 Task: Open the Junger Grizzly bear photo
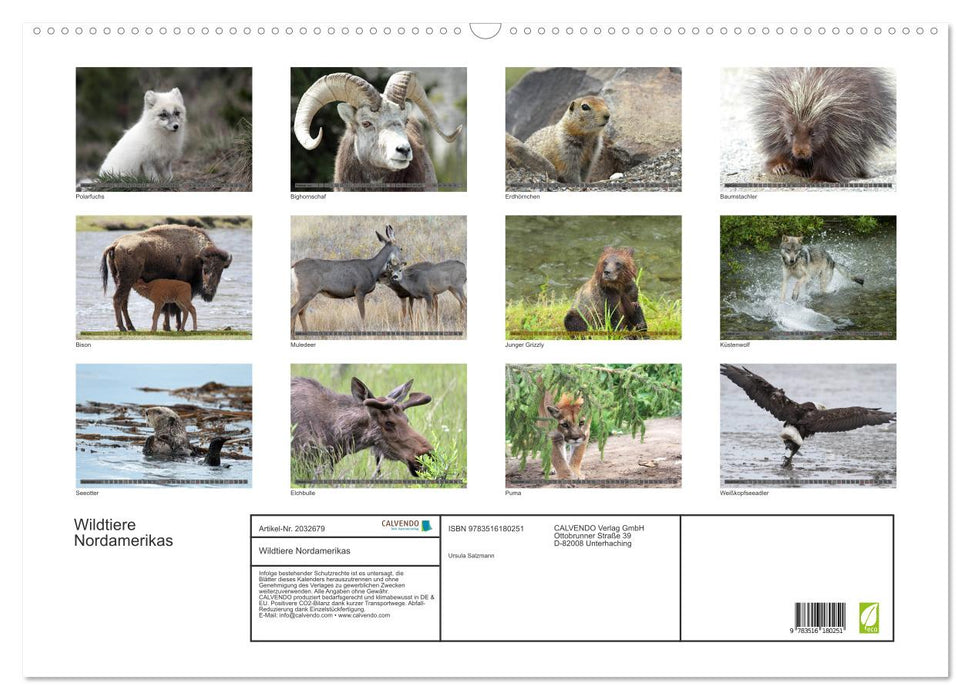[x=593, y=277]
